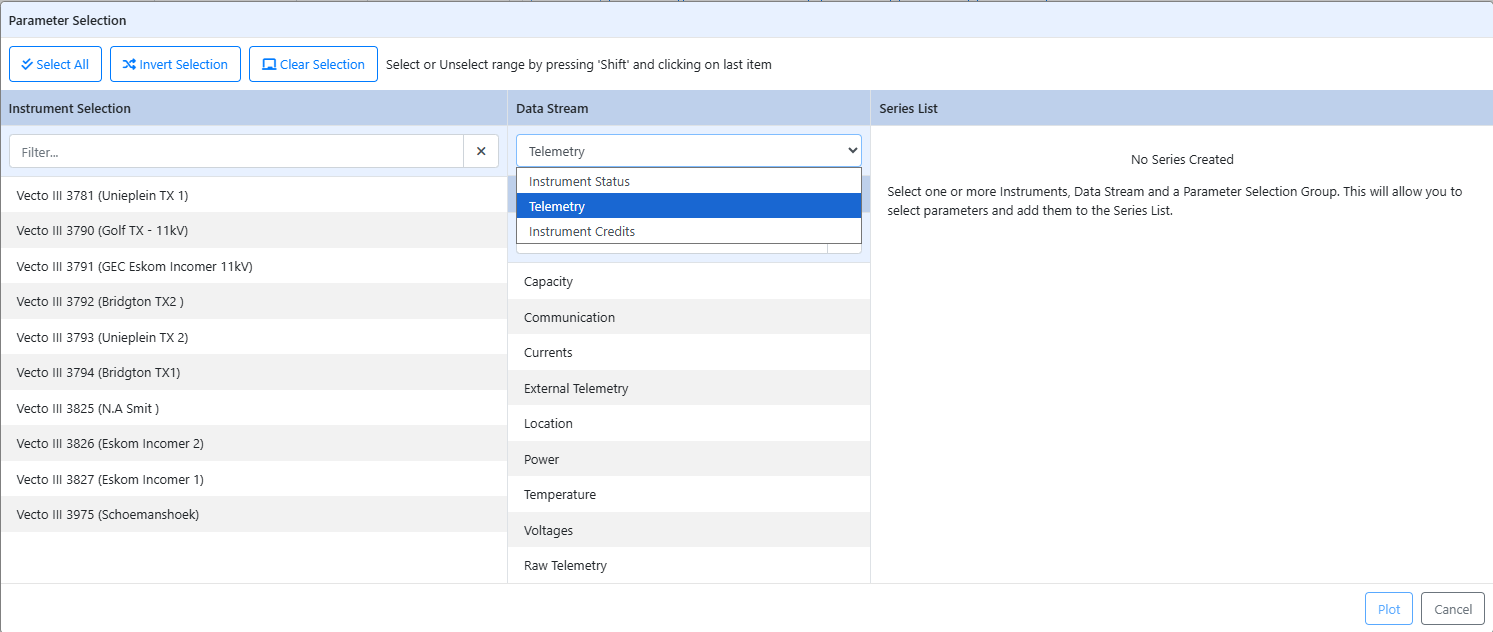Choose Instrument Credits option
The image size is (1493, 632).
(689, 231)
